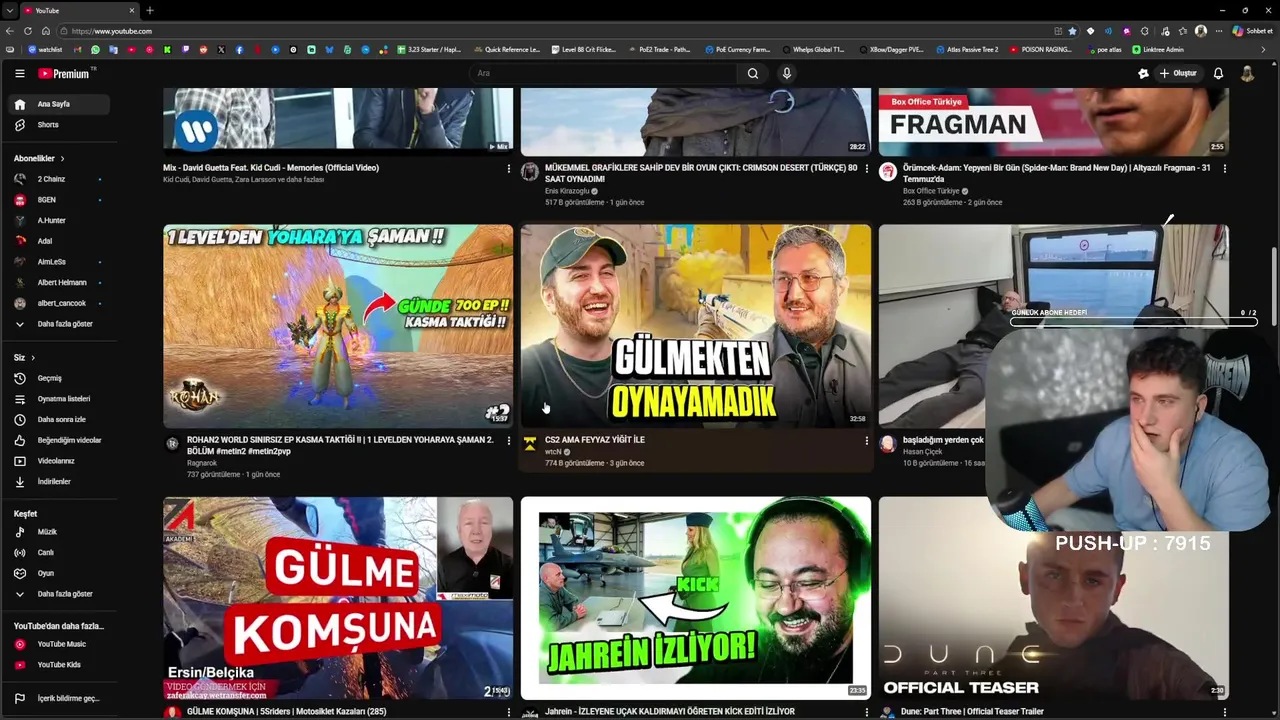Viewport: 1280px width, 720px height.
Task: Open options for Örümcek-Adam fragman video
Action: [x=1224, y=169]
